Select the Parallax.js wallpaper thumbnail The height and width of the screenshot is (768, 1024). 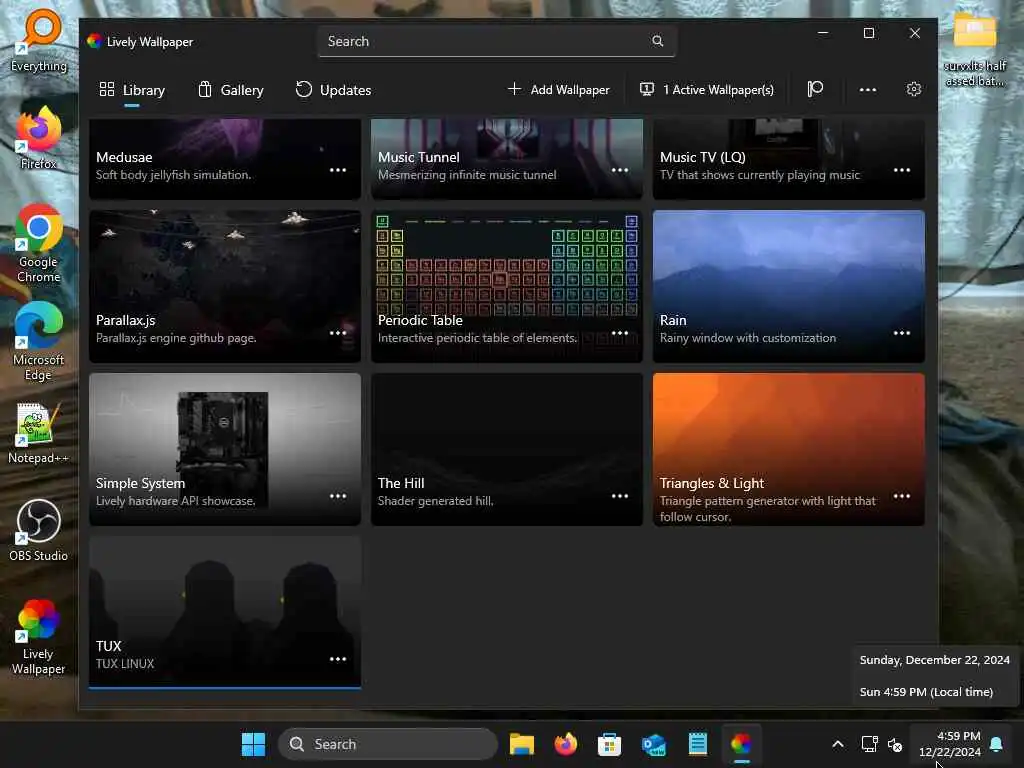coord(225,286)
